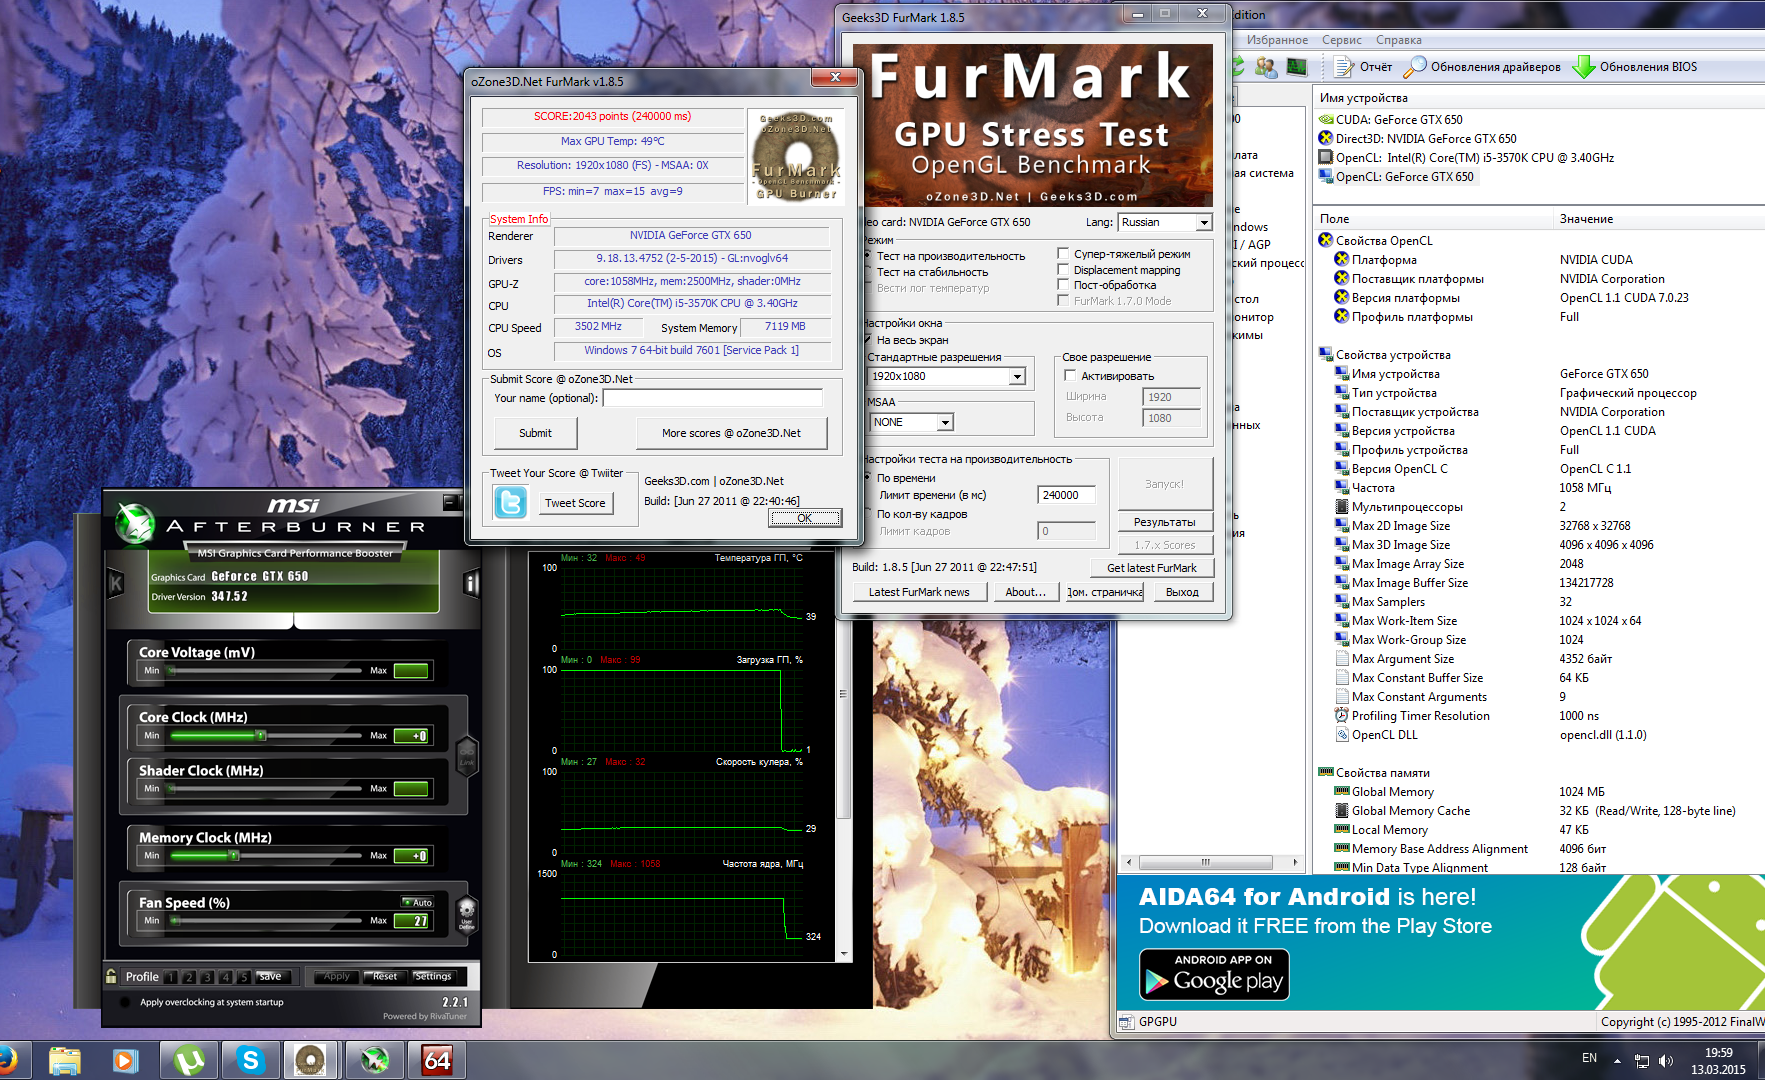
Task: Click the Core Clock slider handle
Action: point(261,736)
